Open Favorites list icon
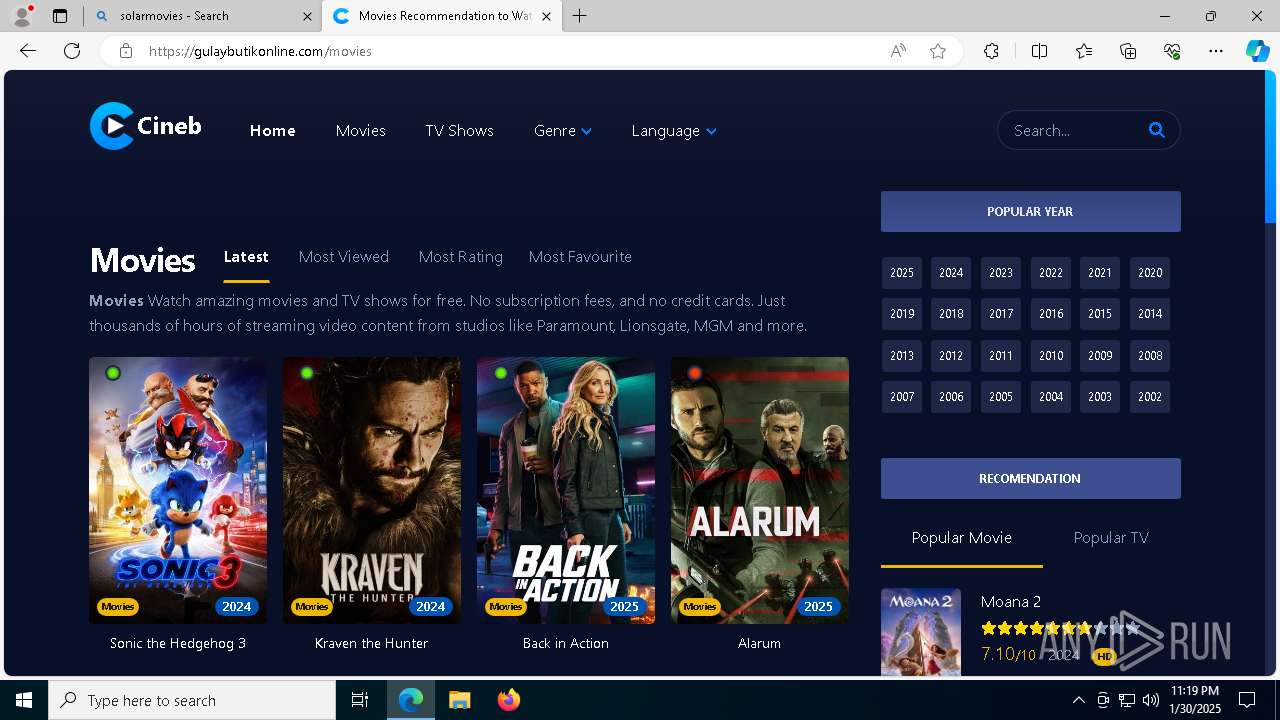 (1084, 51)
